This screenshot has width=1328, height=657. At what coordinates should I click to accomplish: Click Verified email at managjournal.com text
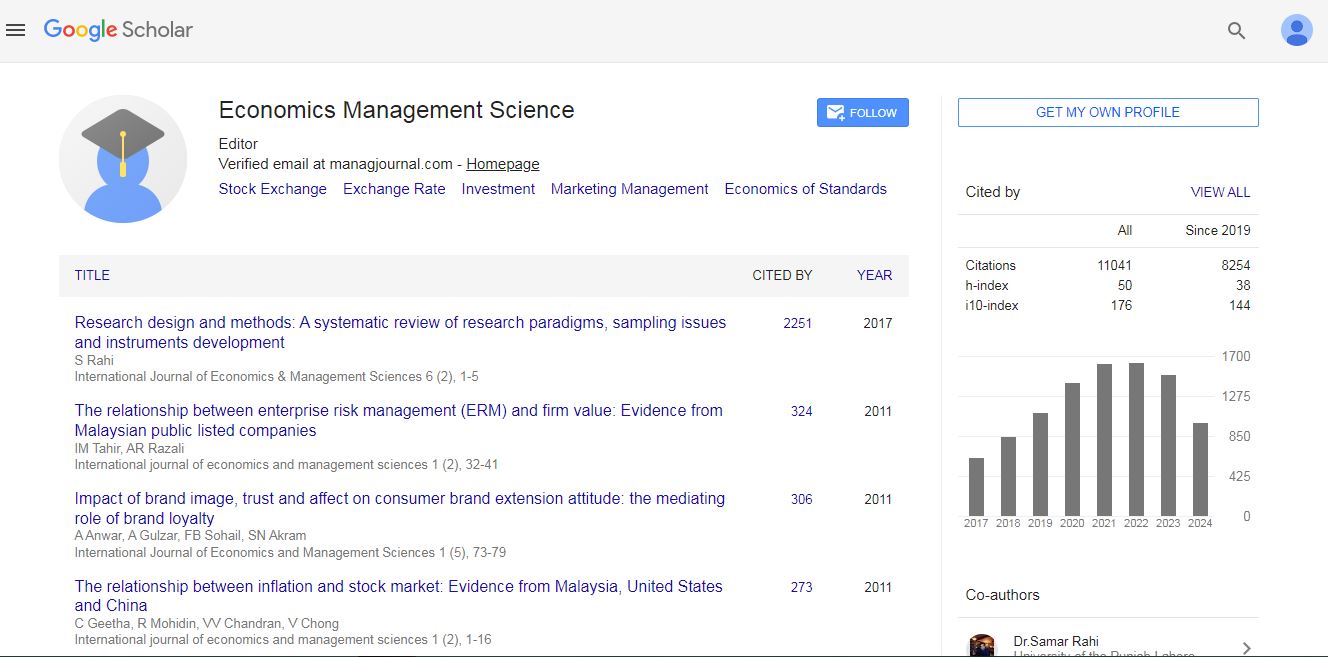(337, 164)
